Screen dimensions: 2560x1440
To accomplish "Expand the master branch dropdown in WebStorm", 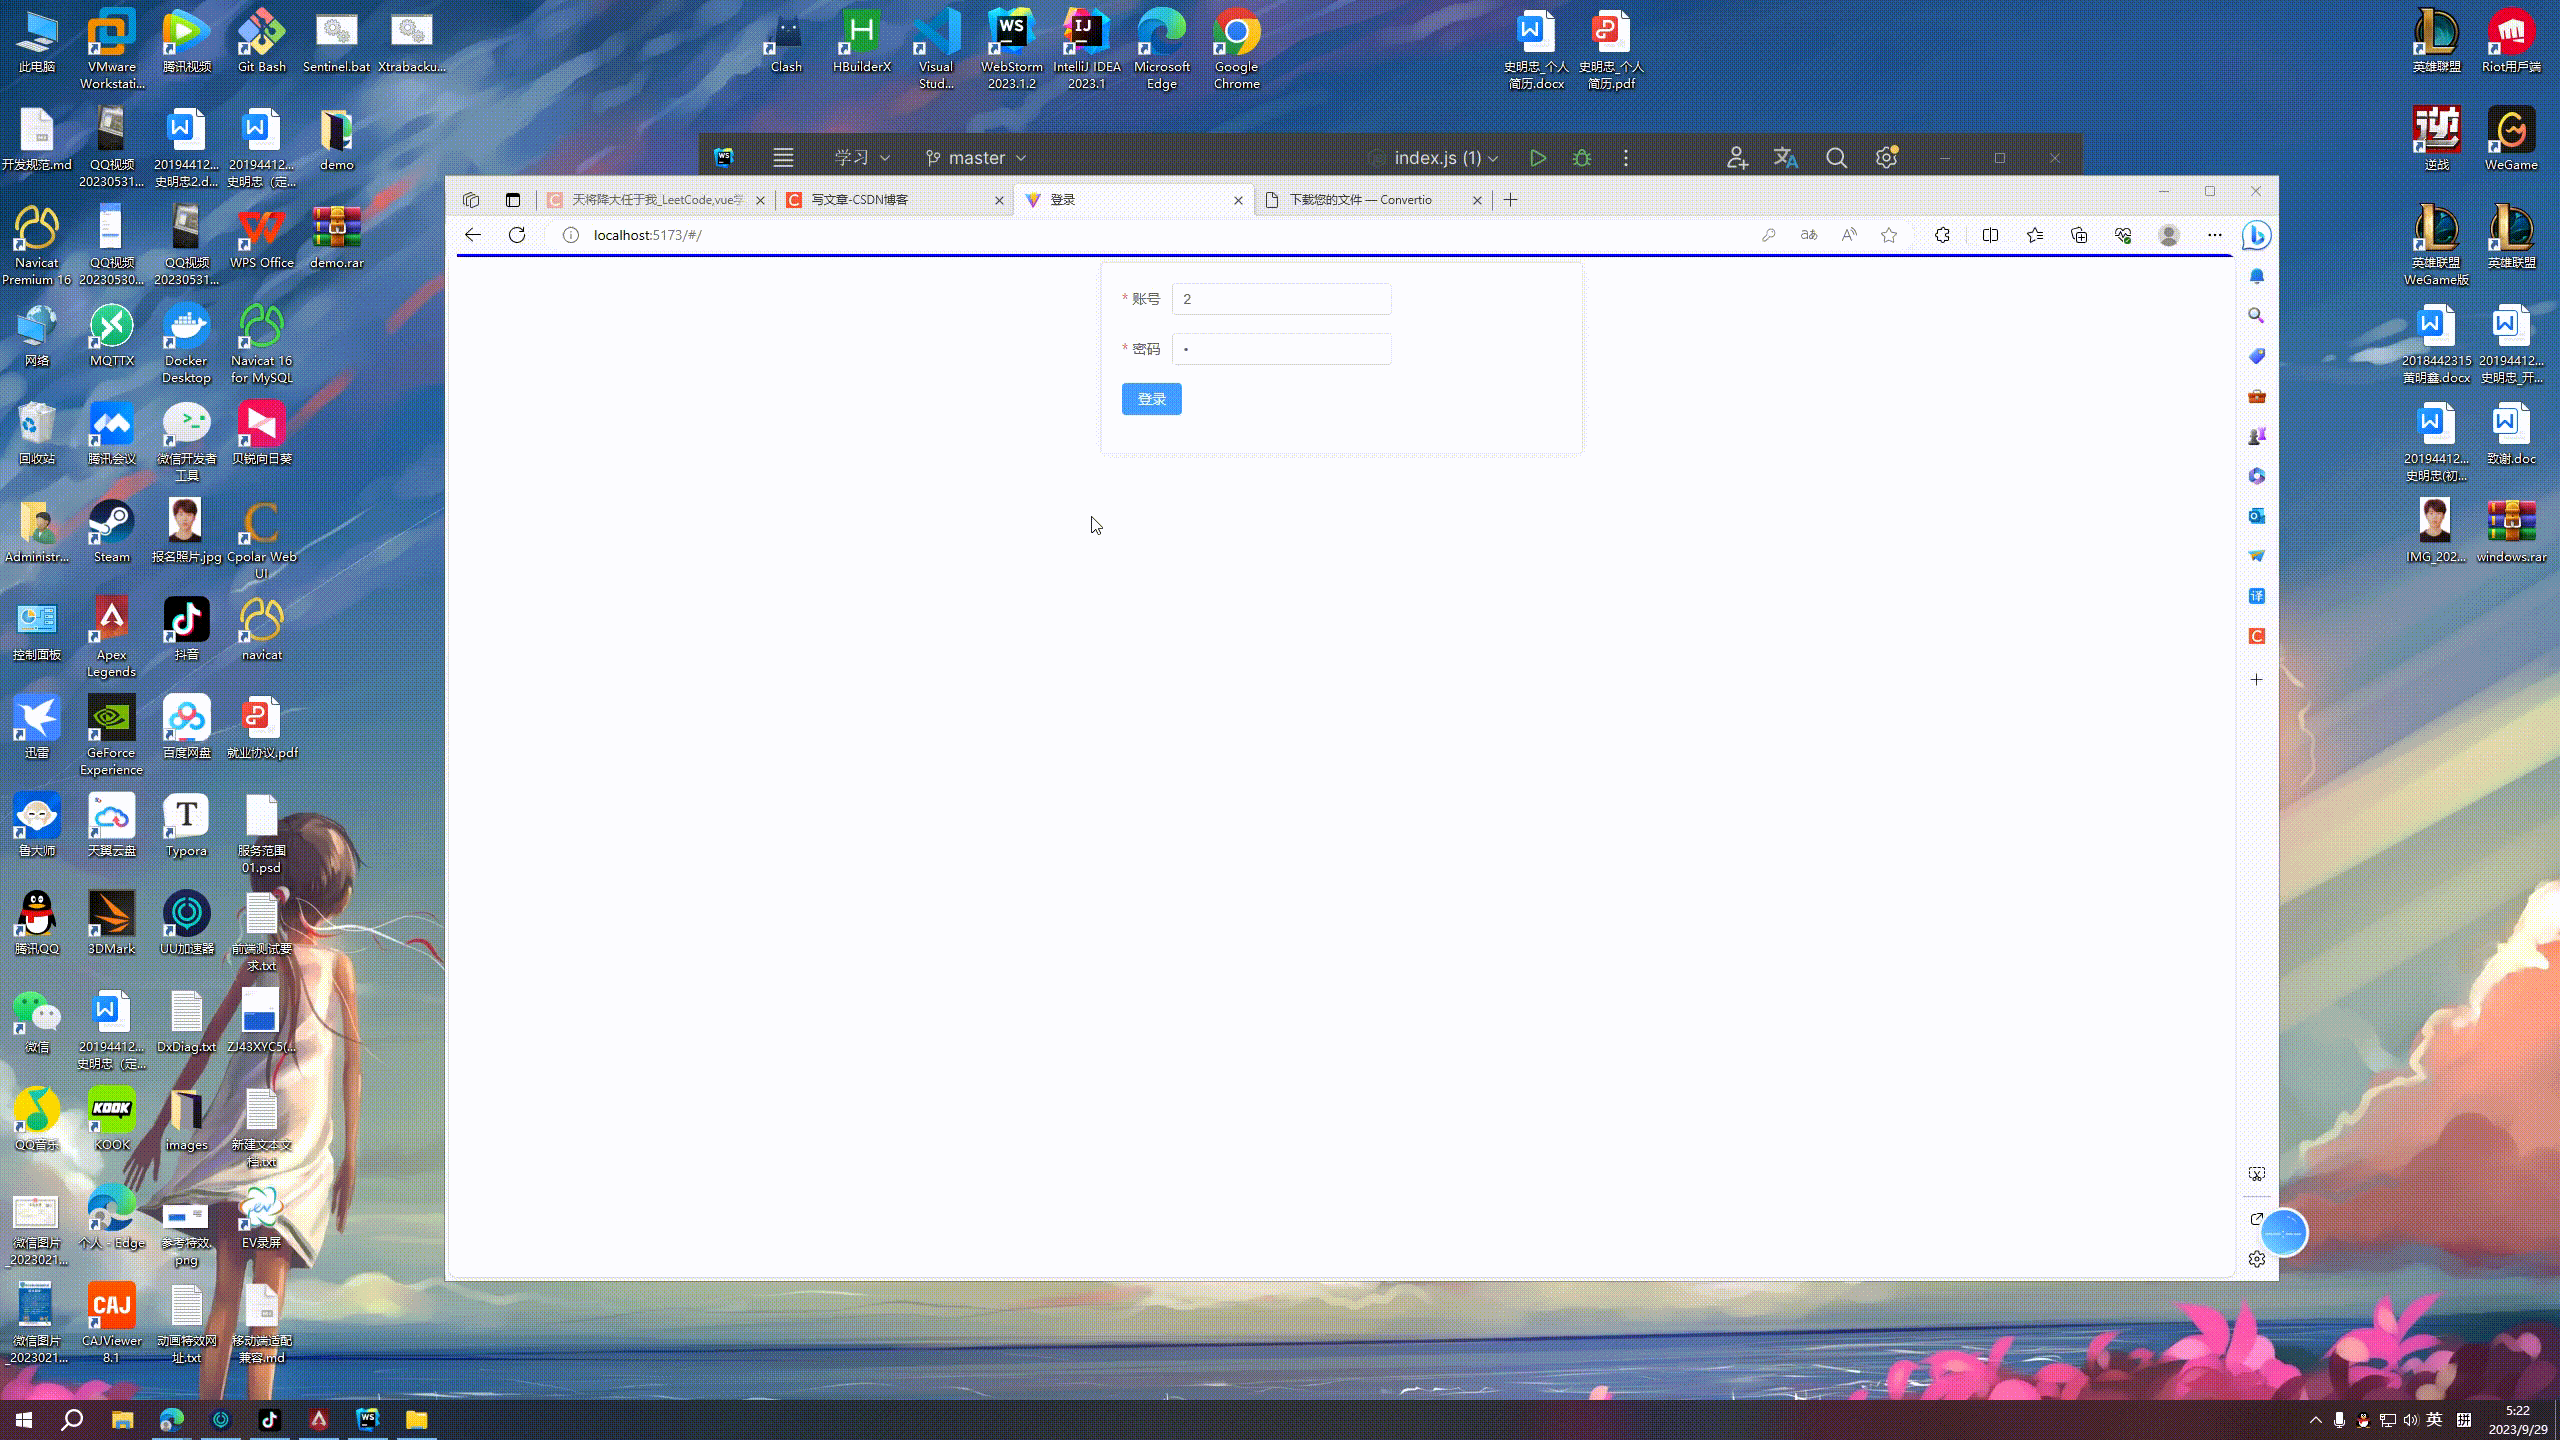I will point(976,158).
